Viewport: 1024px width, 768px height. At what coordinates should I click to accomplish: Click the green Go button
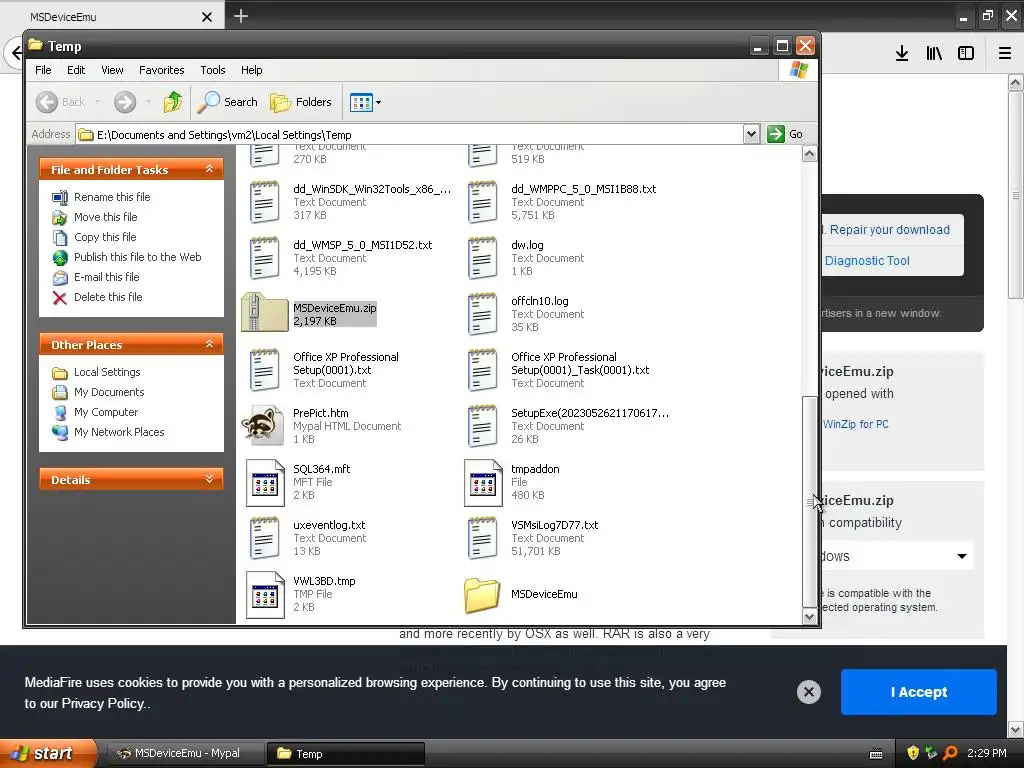click(786, 134)
